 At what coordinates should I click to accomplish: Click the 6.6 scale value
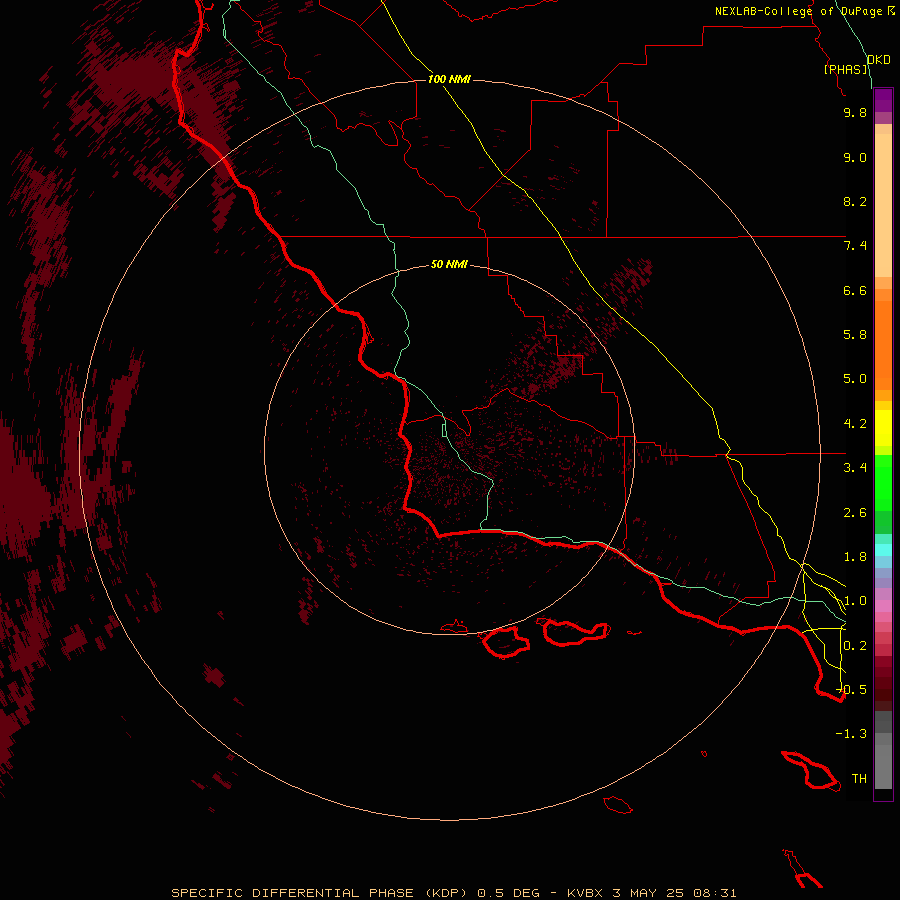click(x=855, y=290)
